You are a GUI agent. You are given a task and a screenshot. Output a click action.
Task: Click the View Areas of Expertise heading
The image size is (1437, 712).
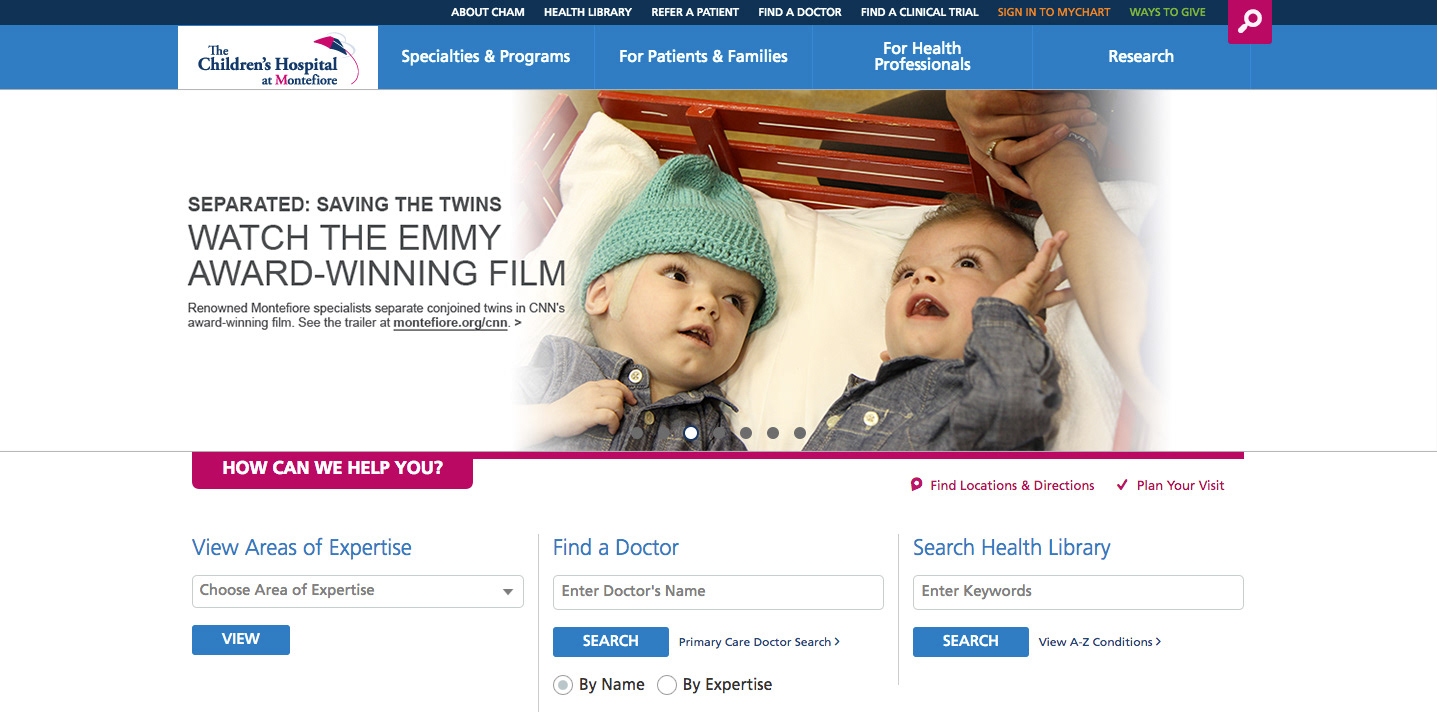302,548
